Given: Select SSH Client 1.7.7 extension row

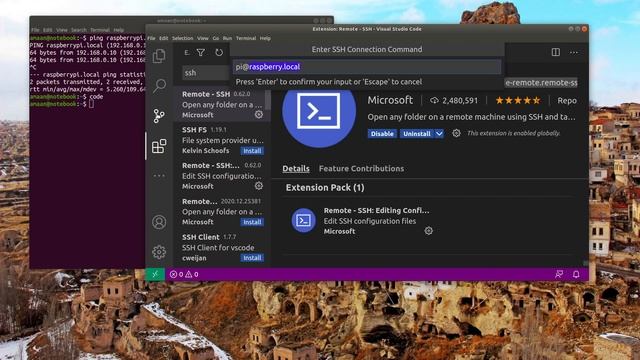Looking at the screenshot, I should coord(222,247).
